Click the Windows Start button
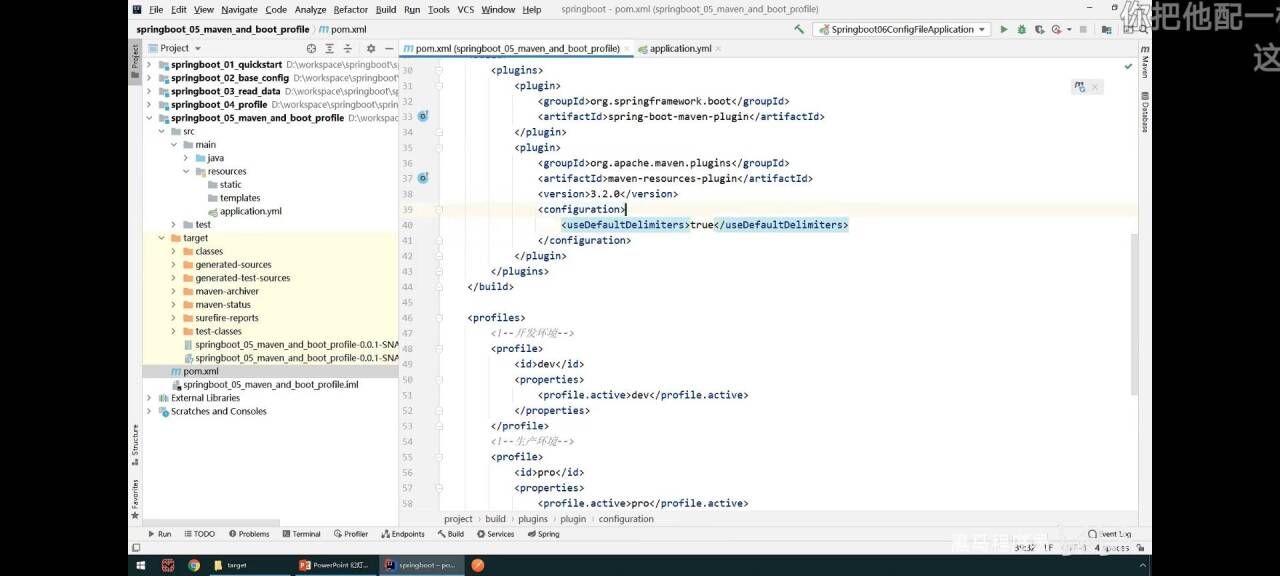 tap(142, 565)
